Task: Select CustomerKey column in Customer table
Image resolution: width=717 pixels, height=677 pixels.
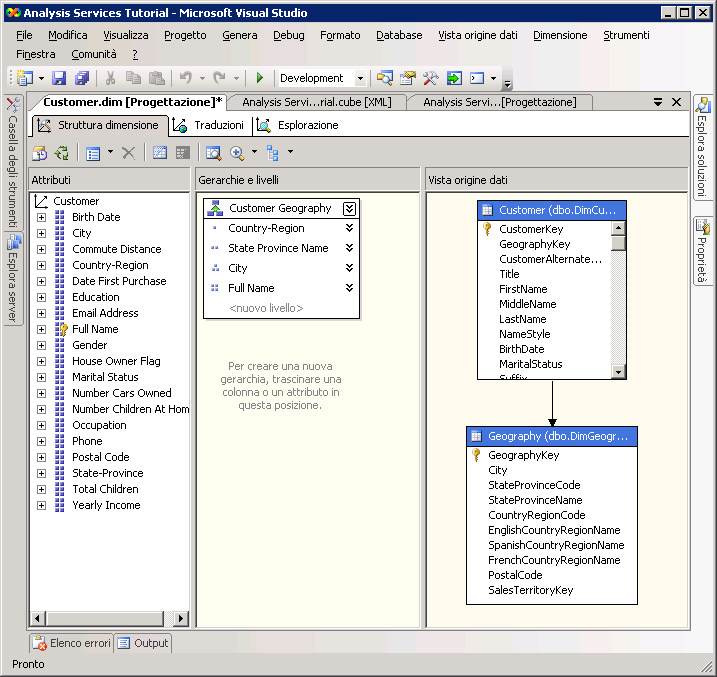Action: pyautogui.click(x=531, y=229)
